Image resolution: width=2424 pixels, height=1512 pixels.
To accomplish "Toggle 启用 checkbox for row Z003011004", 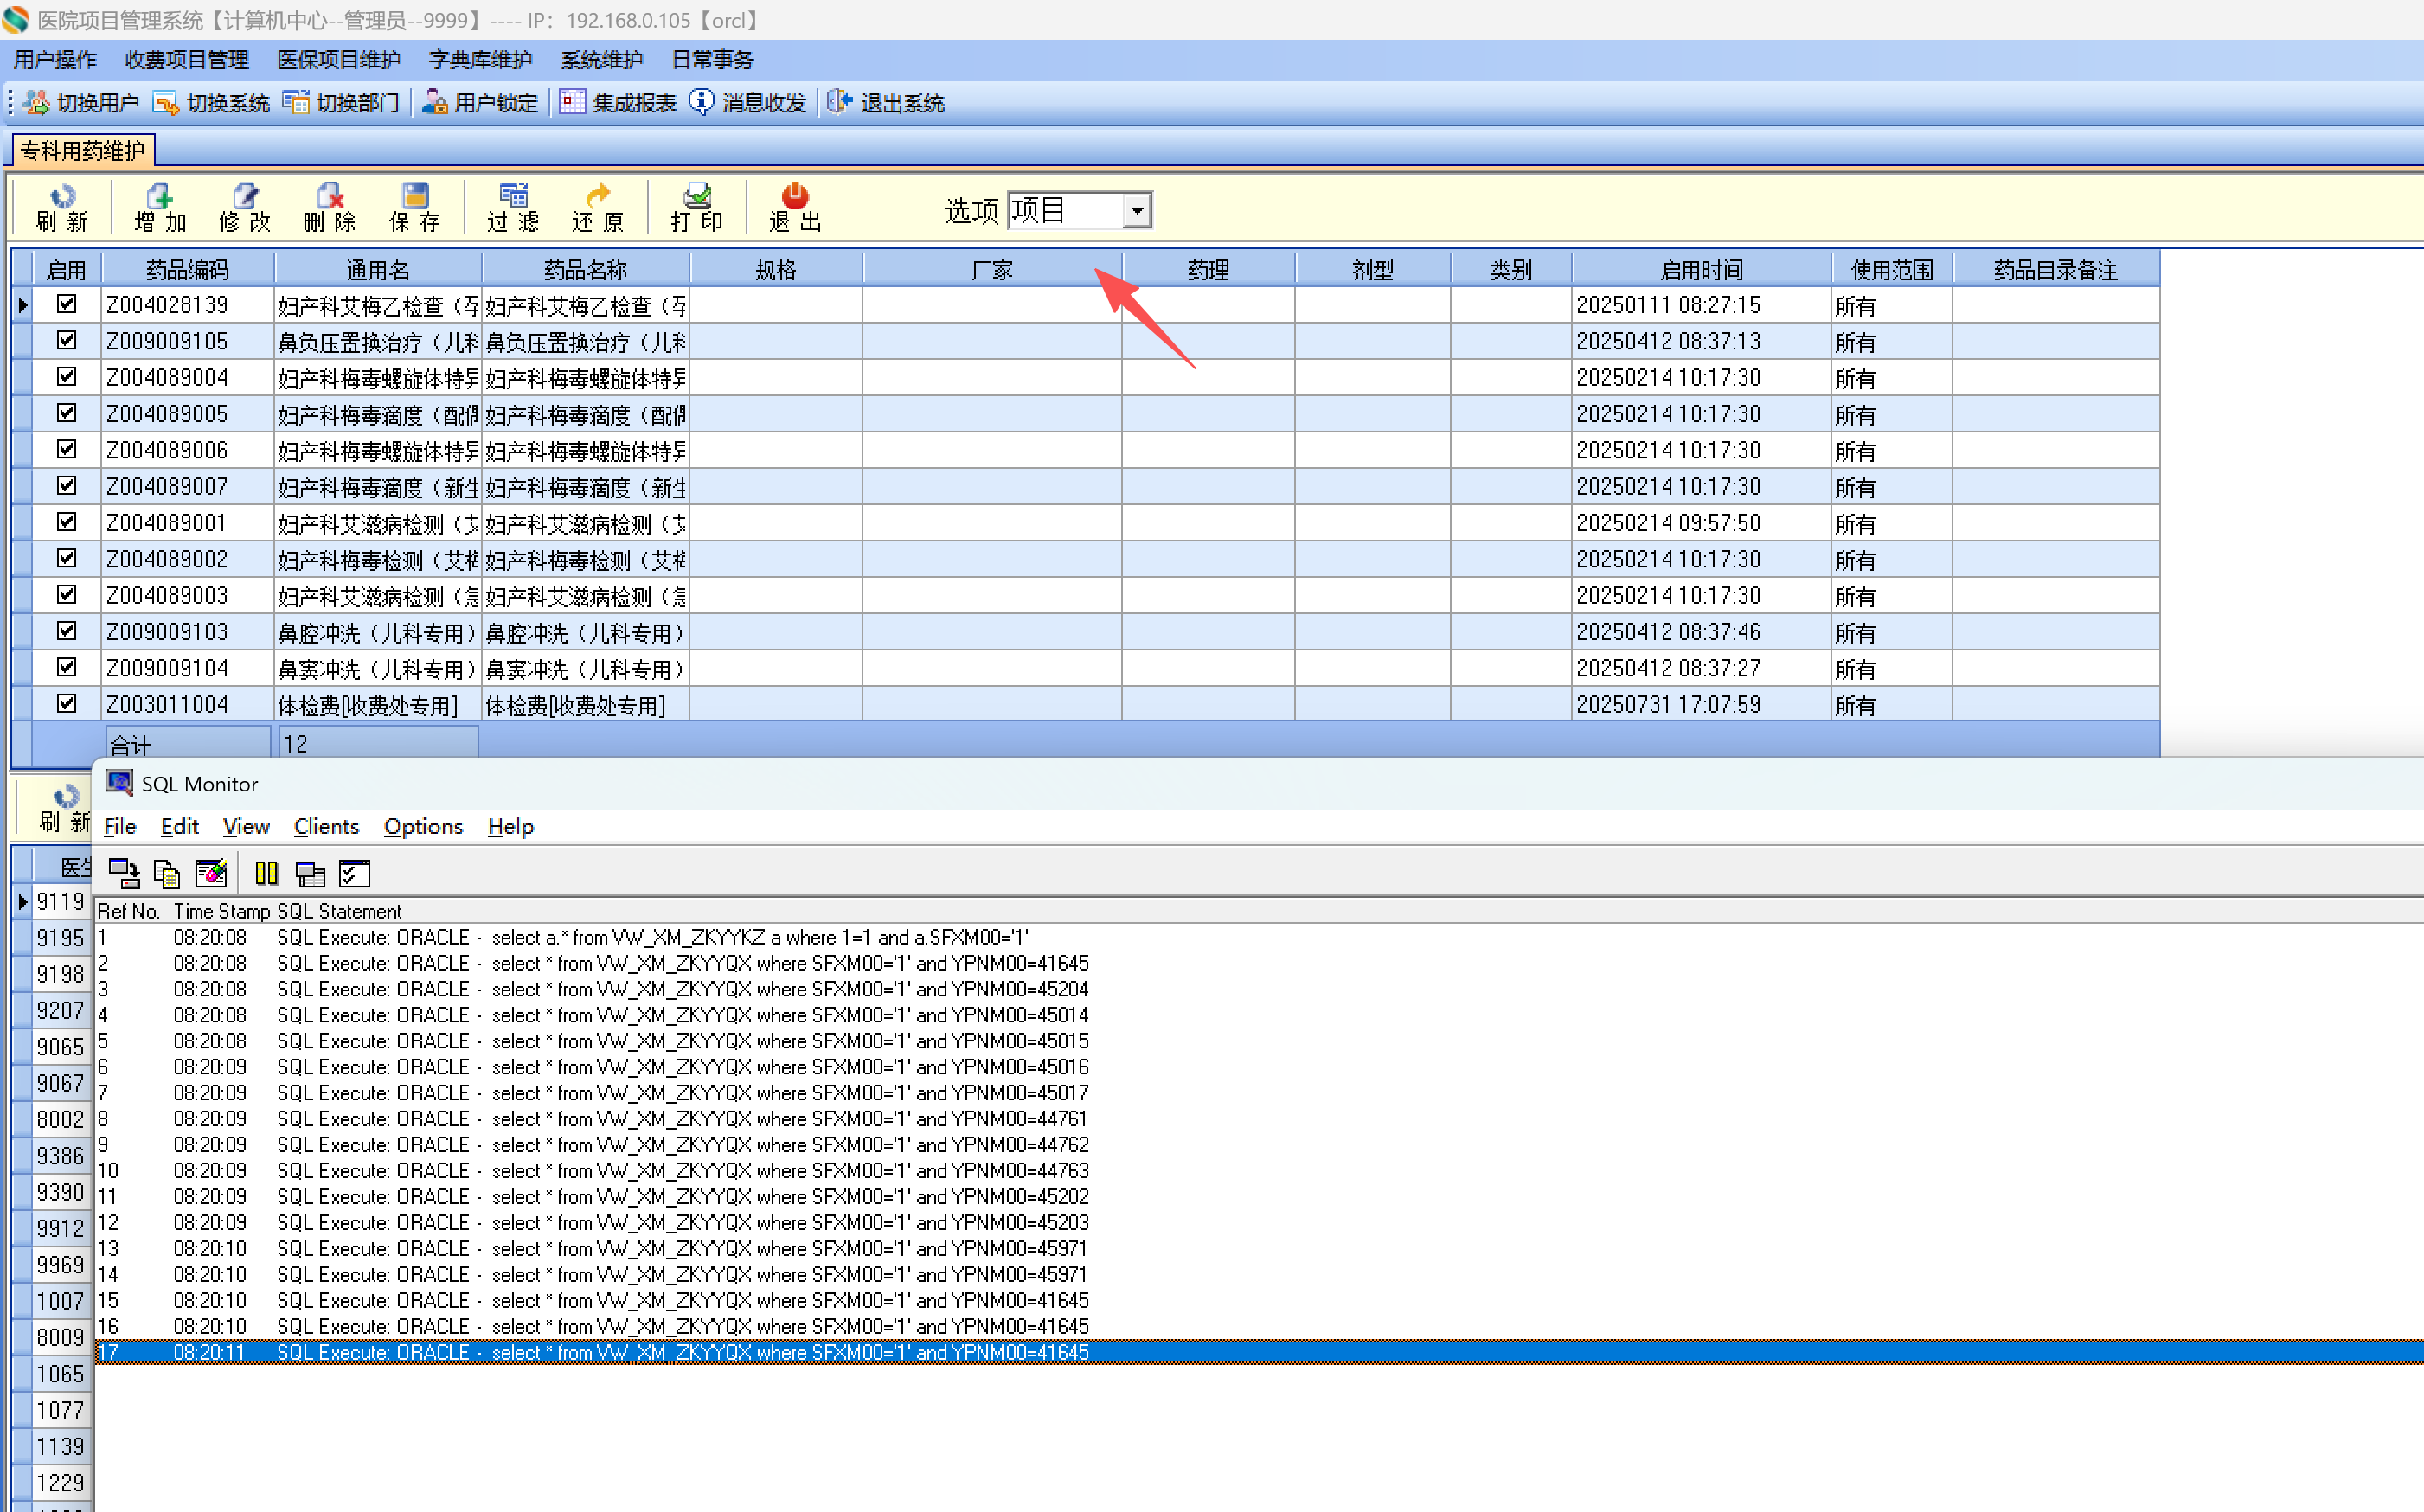I will 67,704.
